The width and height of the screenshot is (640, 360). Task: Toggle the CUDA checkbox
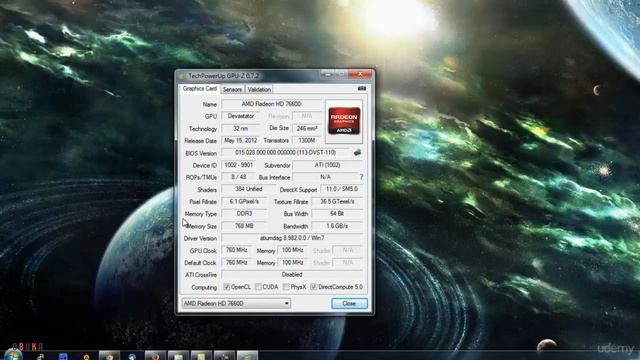tap(258, 287)
